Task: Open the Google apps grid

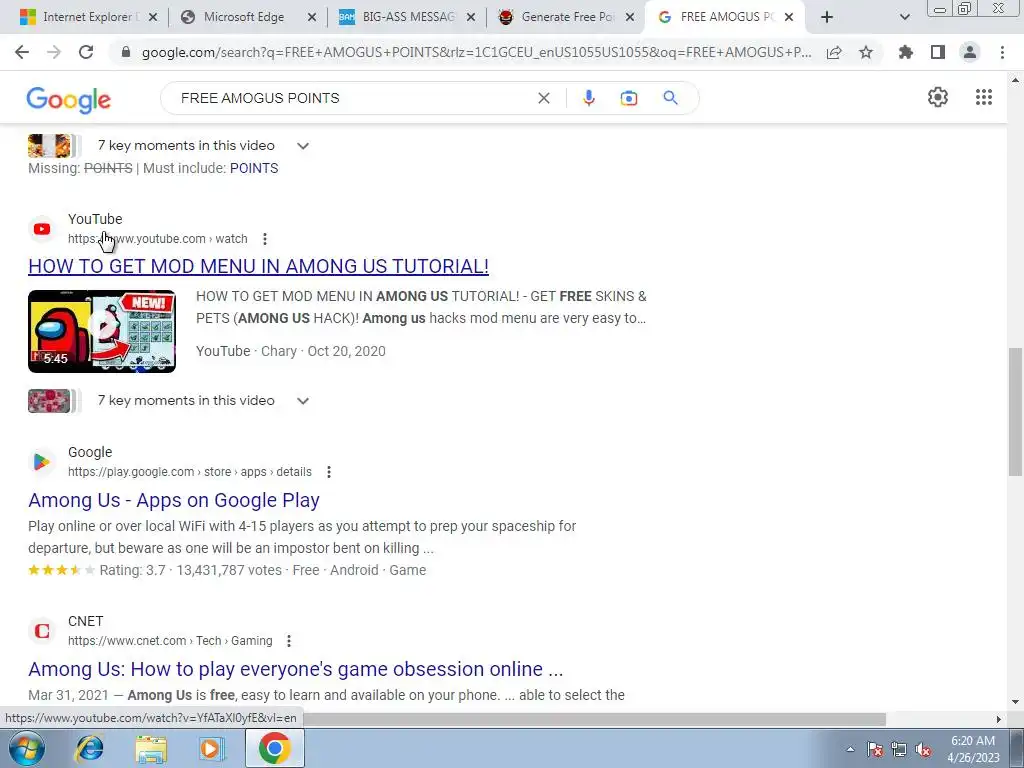Action: 984,97
